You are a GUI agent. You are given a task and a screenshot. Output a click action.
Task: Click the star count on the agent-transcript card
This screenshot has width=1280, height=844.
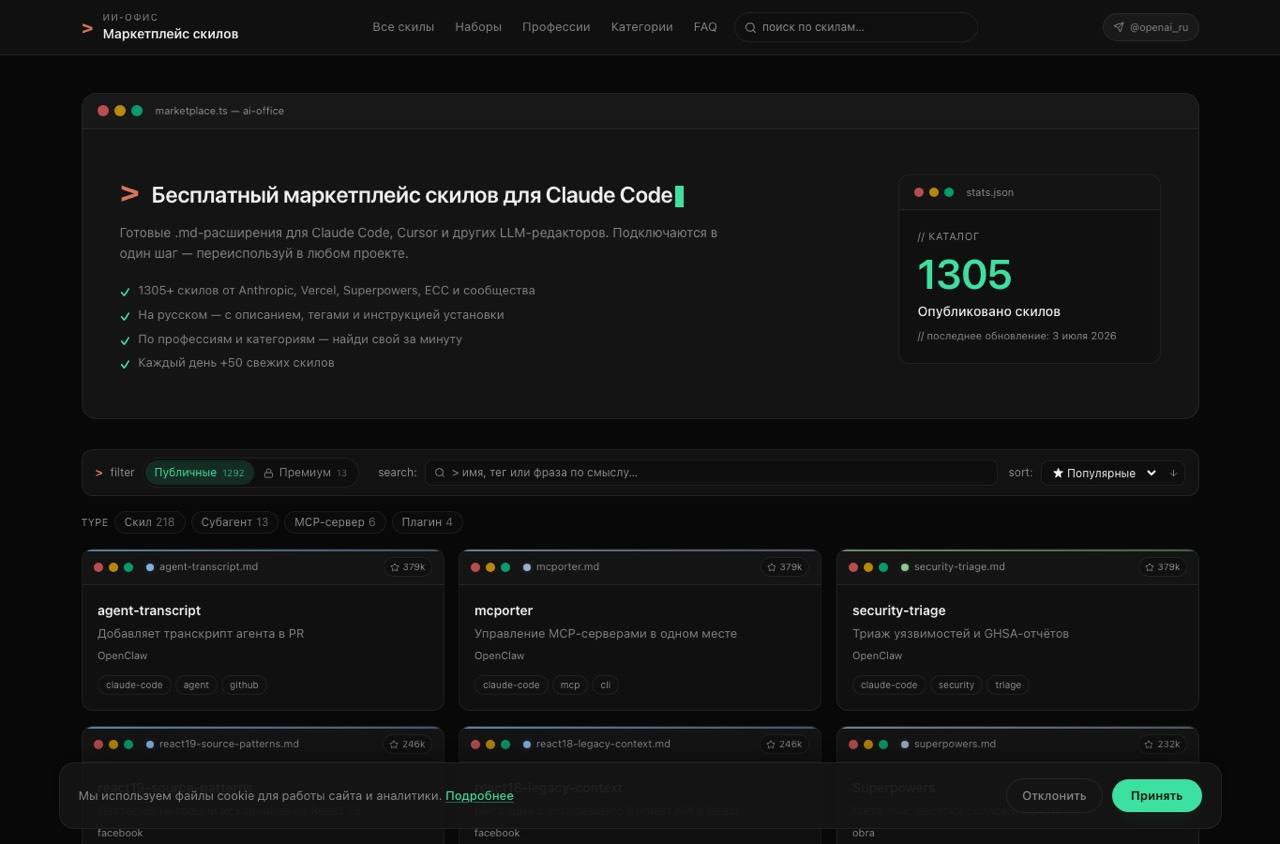click(x=407, y=567)
